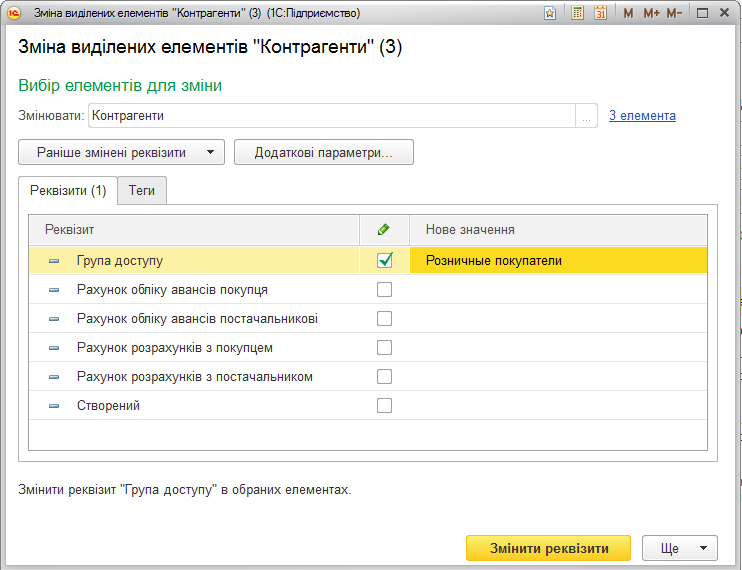This screenshot has height=570, width=742.
Task: Click the Реквізит column header
Action: coord(194,229)
